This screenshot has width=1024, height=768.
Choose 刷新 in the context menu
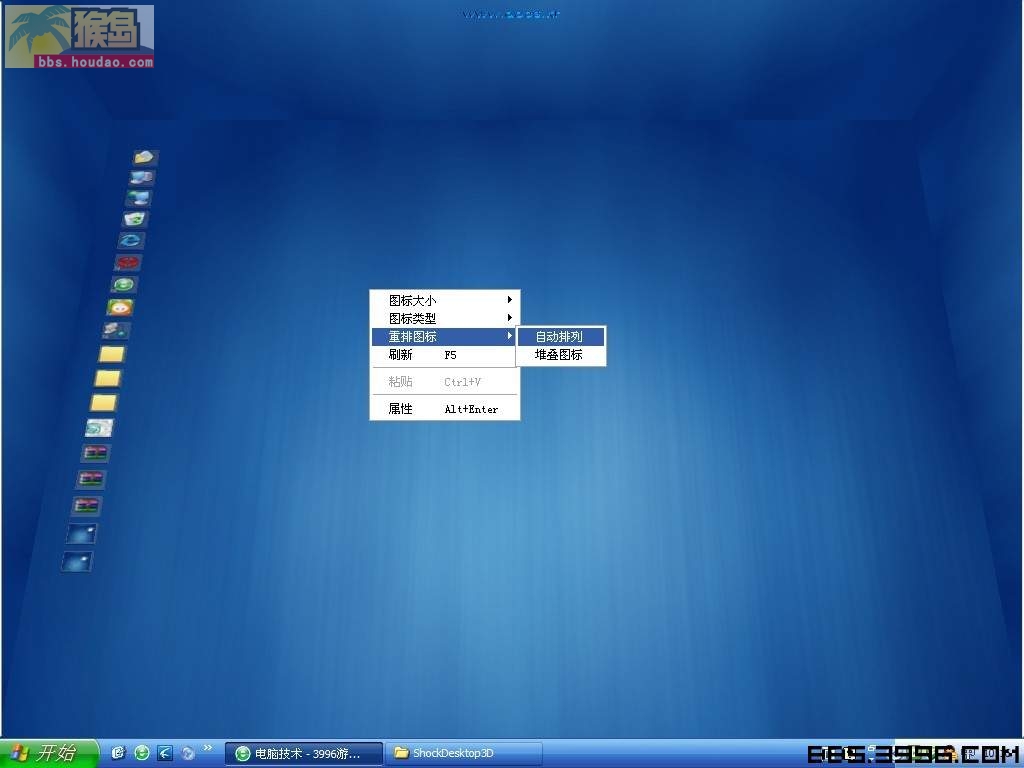pos(445,355)
